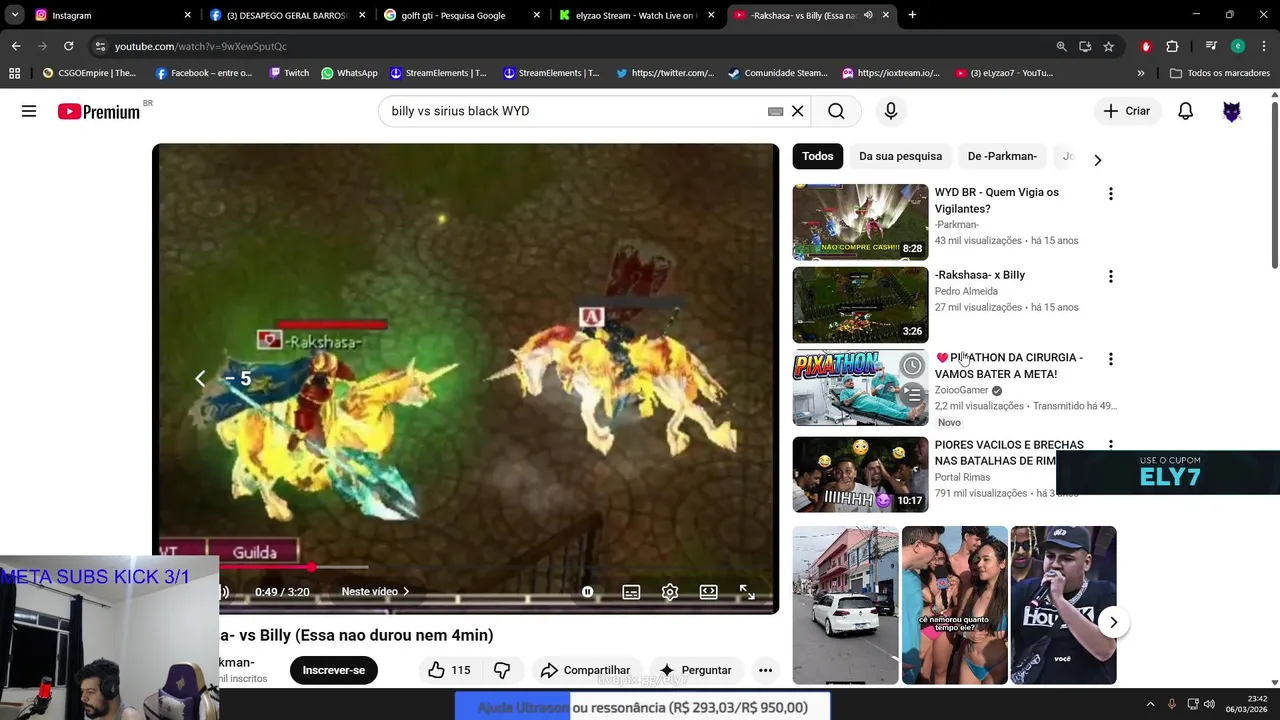Open Chrome zoom magnifier in address bar
Screen dimensions: 1280x720
[x=1061, y=46]
